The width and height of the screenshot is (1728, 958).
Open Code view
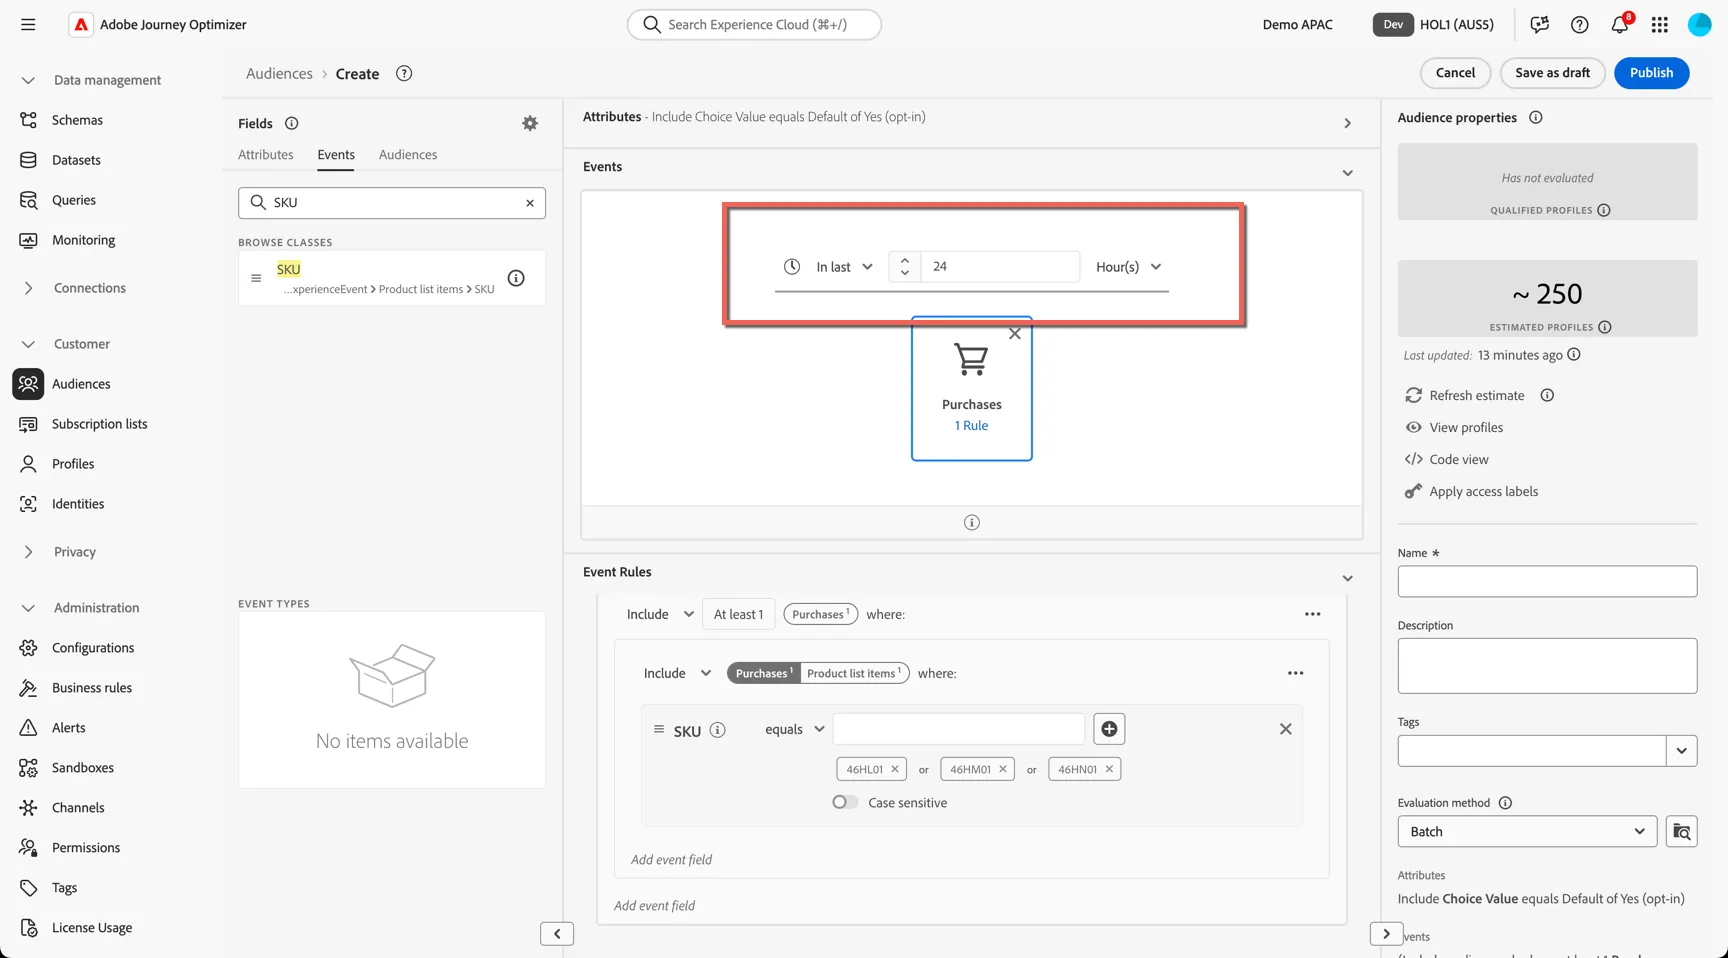click(x=1447, y=459)
